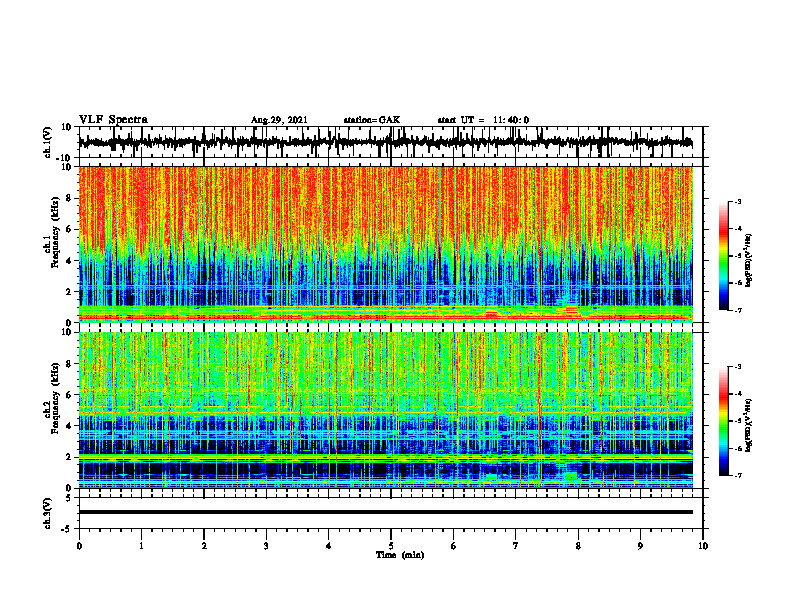Click the 4 kHz tick label on ch.2 frequency axis
The image size is (792, 612).
(69, 426)
